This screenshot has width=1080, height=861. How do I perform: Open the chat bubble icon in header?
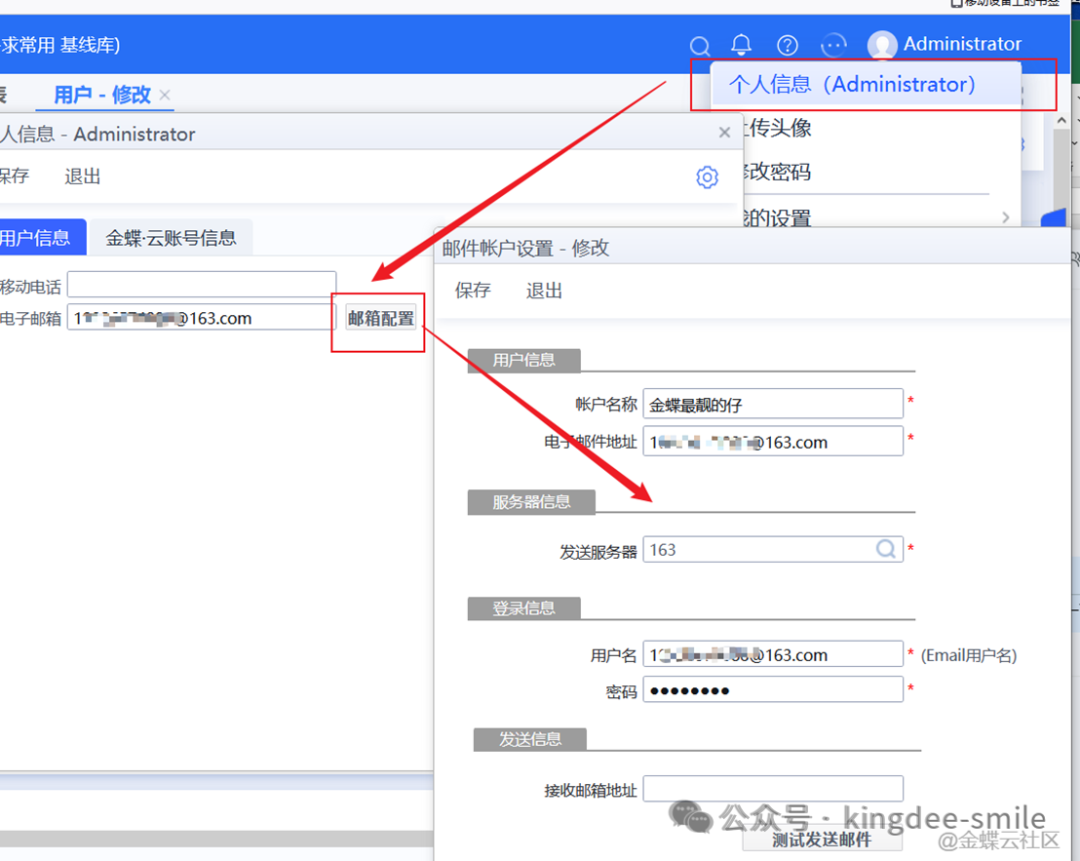833,45
